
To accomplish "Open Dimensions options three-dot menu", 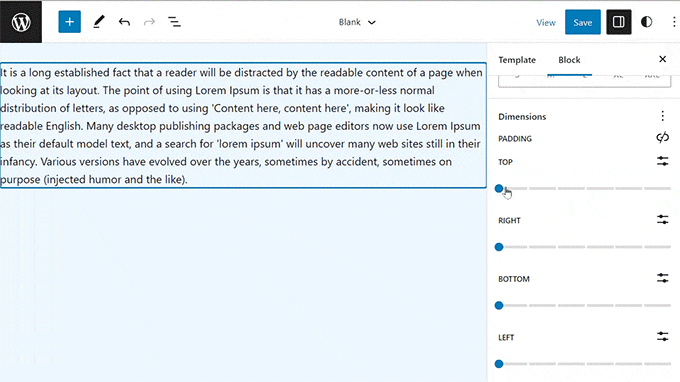I will click(x=662, y=116).
